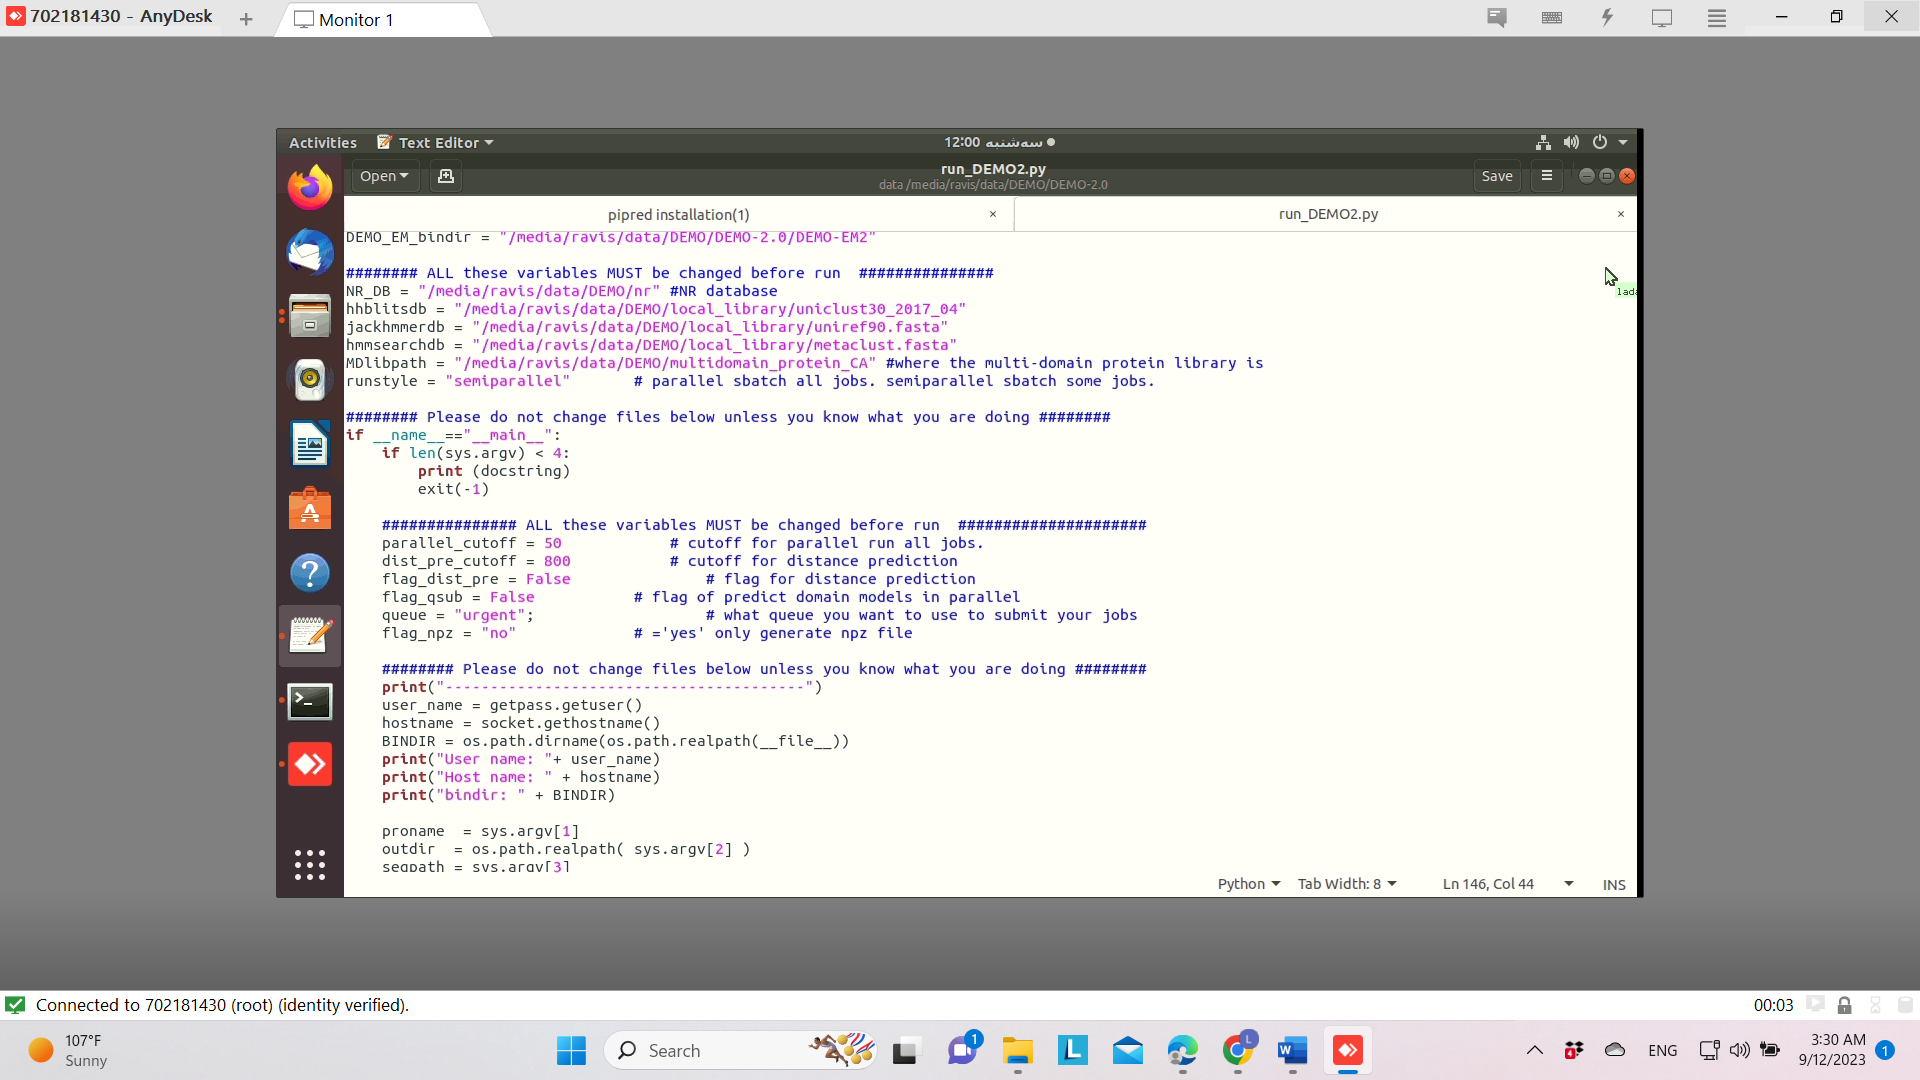Image resolution: width=1920 pixels, height=1080 pixels.
Task: Open the Tab Width: 8 dropdown
Action: point(1347,884)
